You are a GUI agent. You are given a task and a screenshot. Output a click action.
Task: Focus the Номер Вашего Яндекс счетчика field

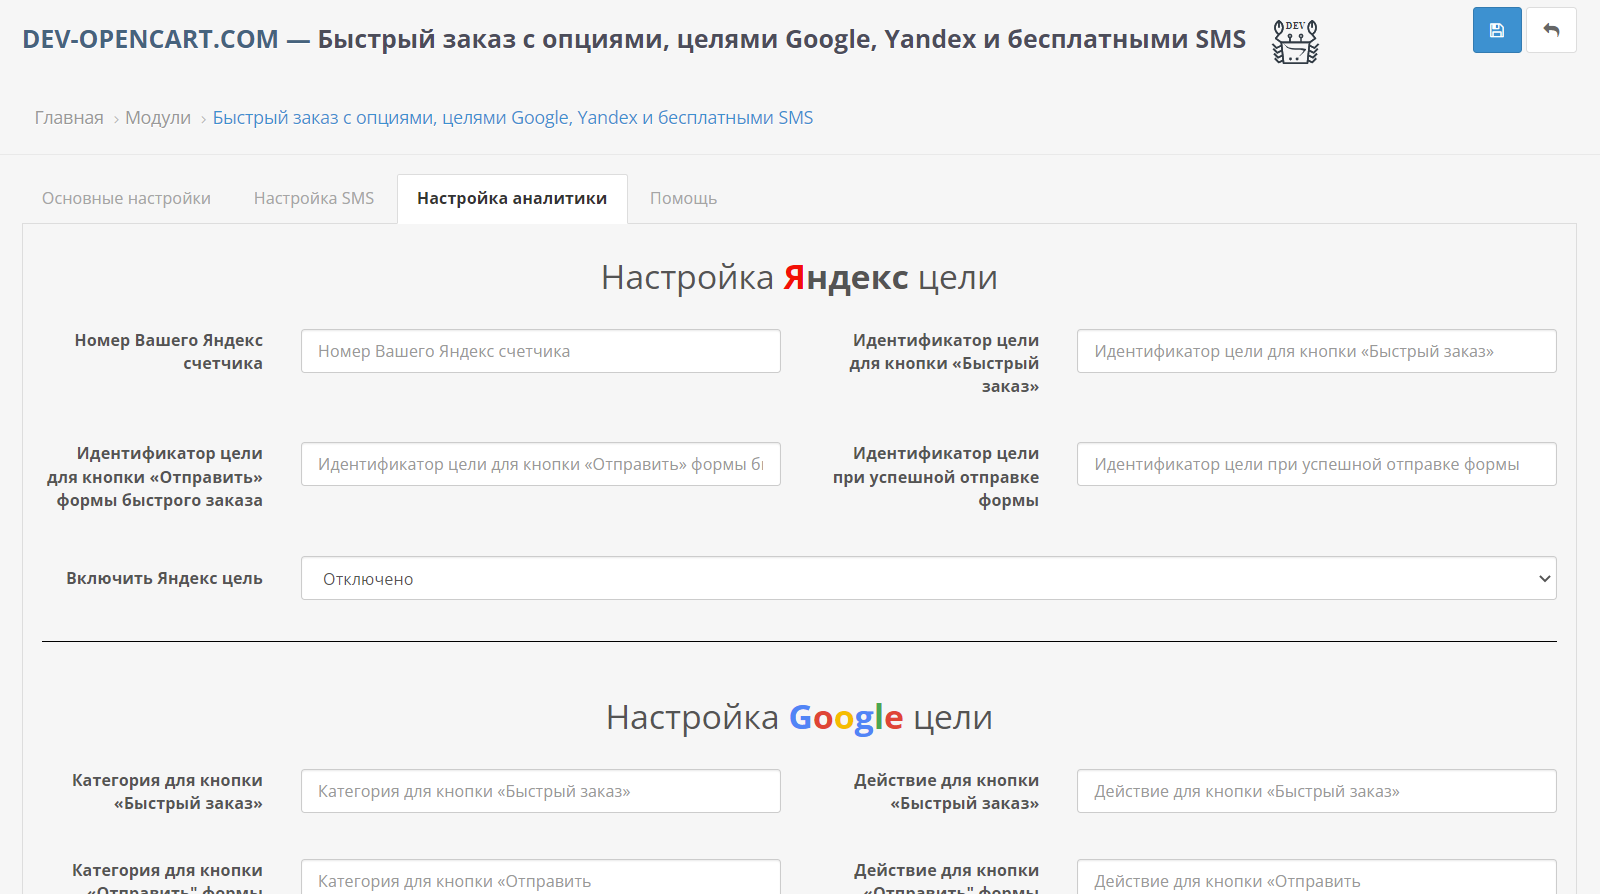point(541,351)
